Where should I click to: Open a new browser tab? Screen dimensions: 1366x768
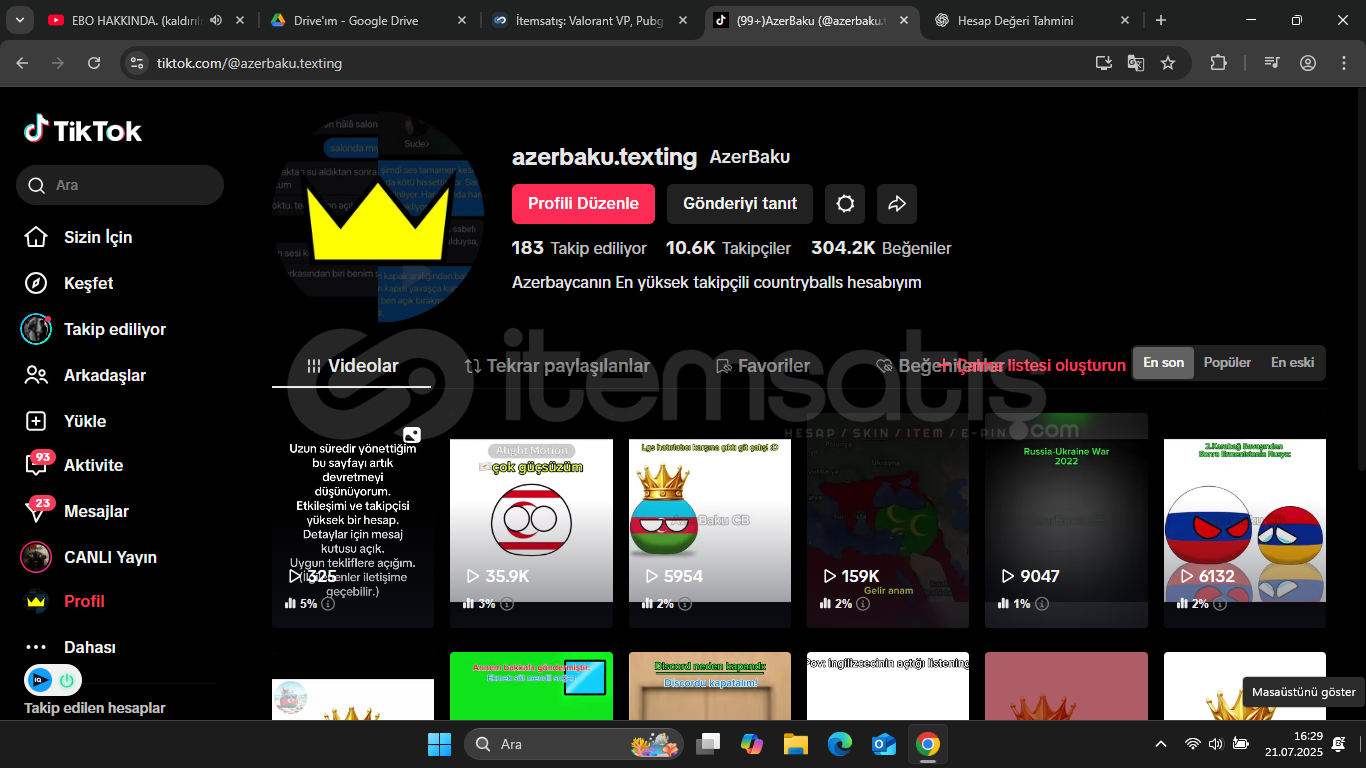(1161, 20)
